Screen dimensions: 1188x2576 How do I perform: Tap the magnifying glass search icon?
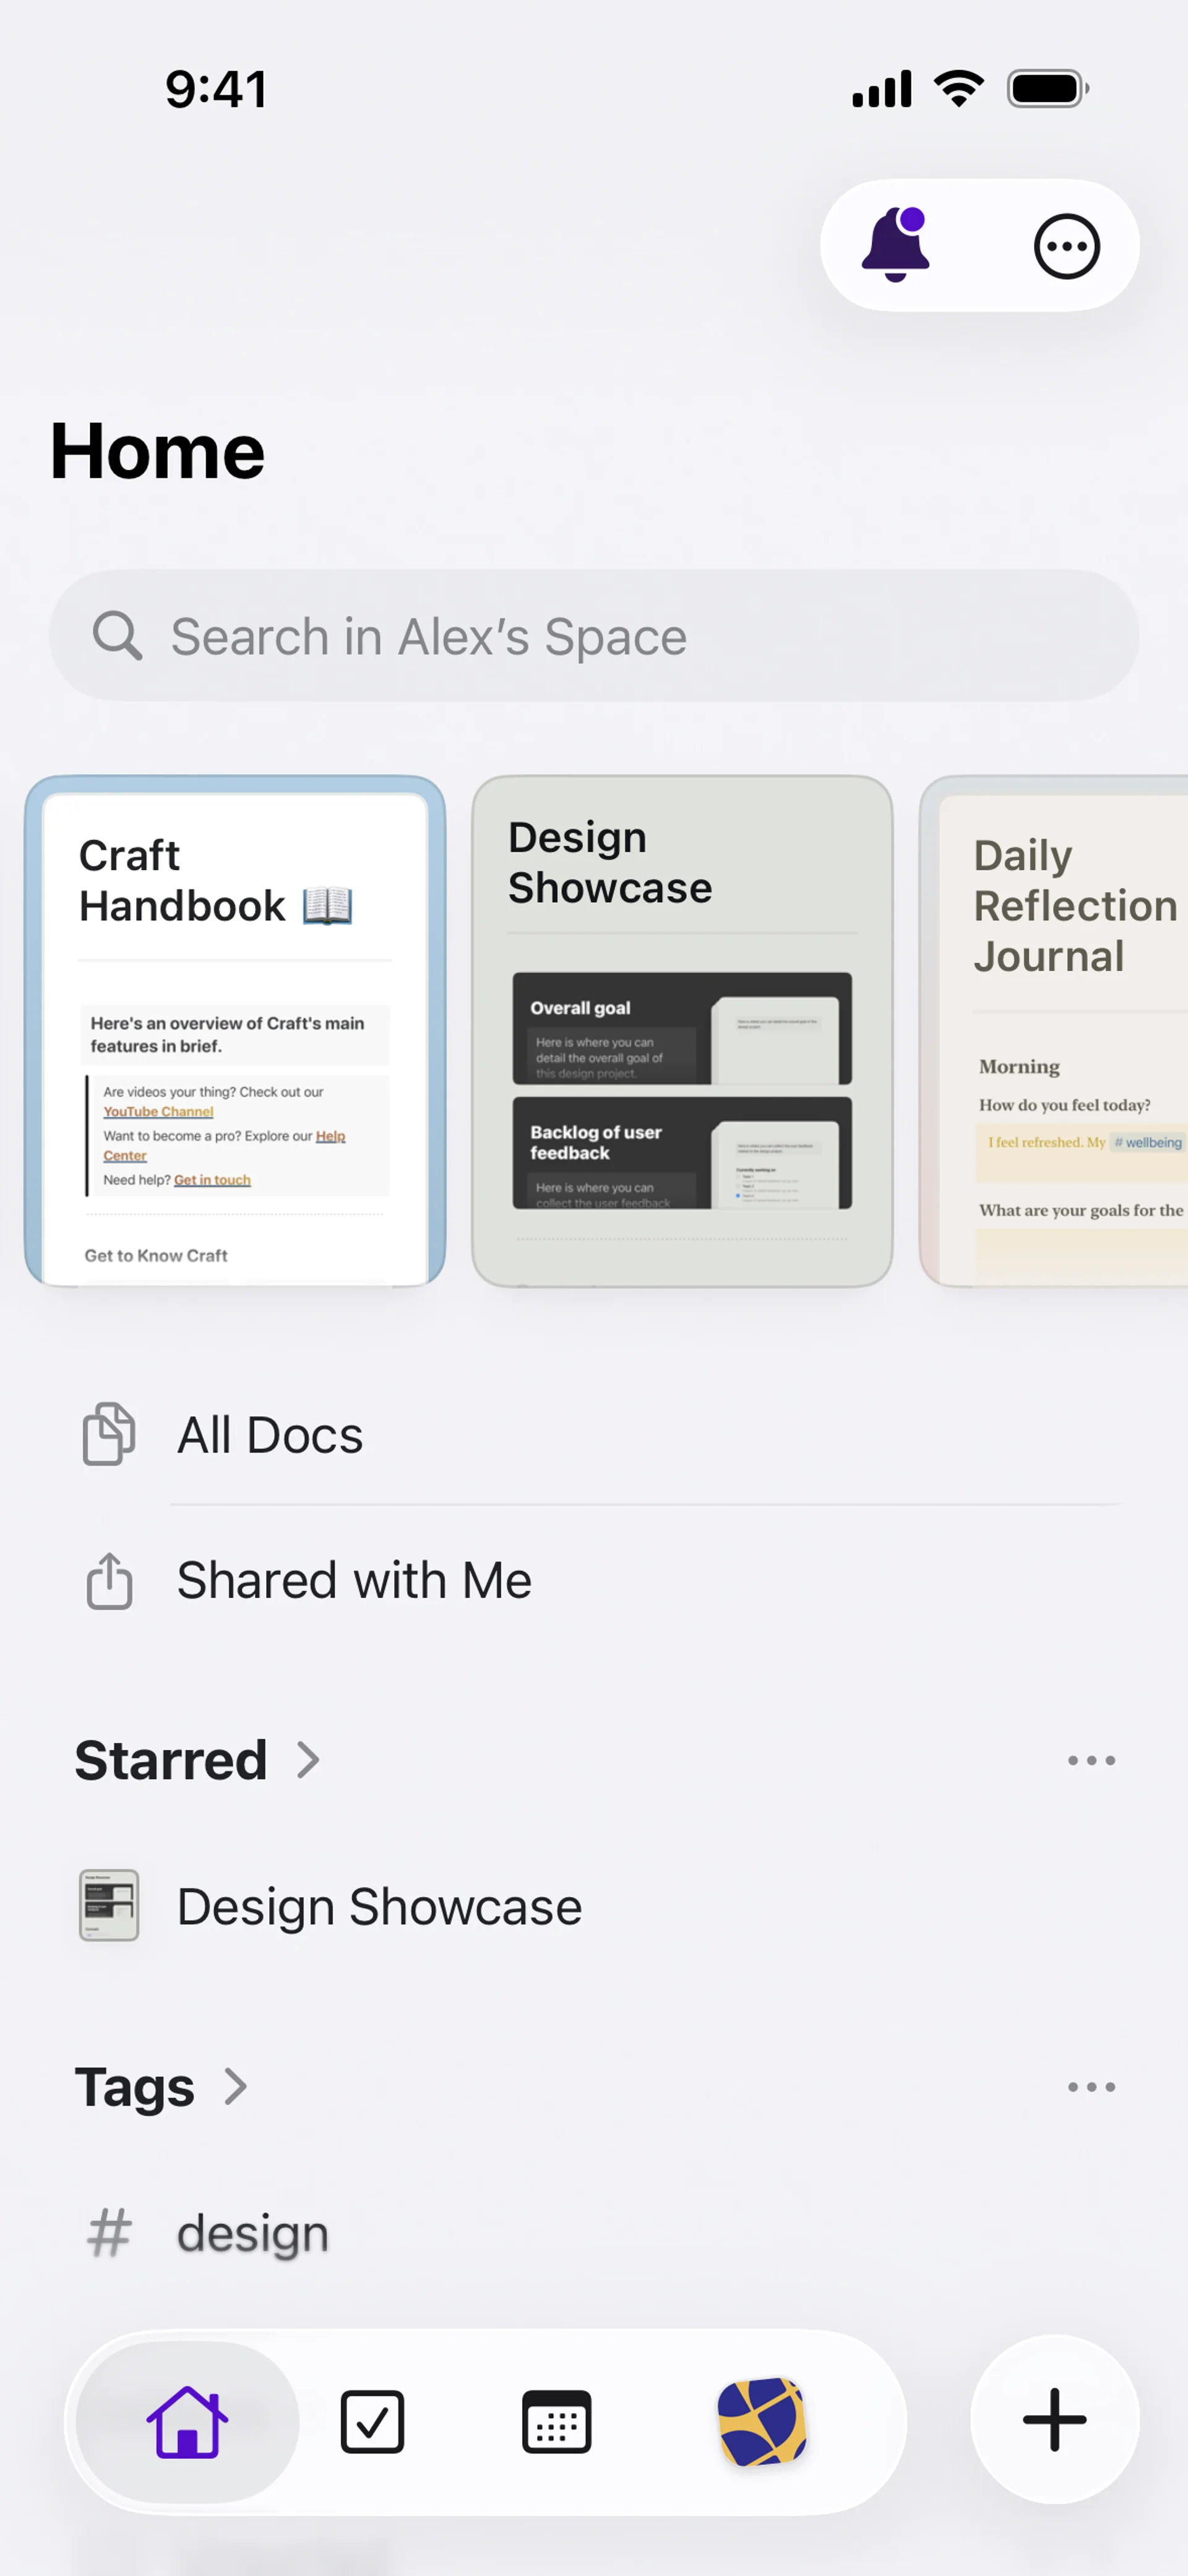point(117,636)
